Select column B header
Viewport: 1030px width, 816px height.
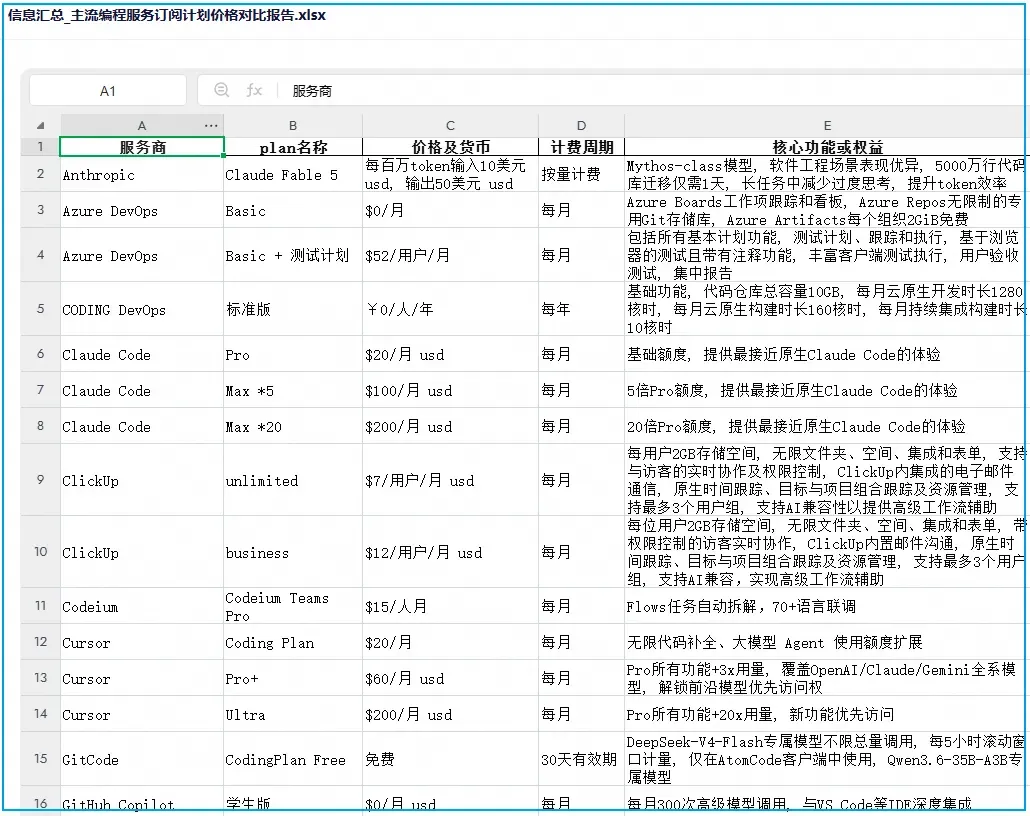pyautogui.click(x=293, y=125)
